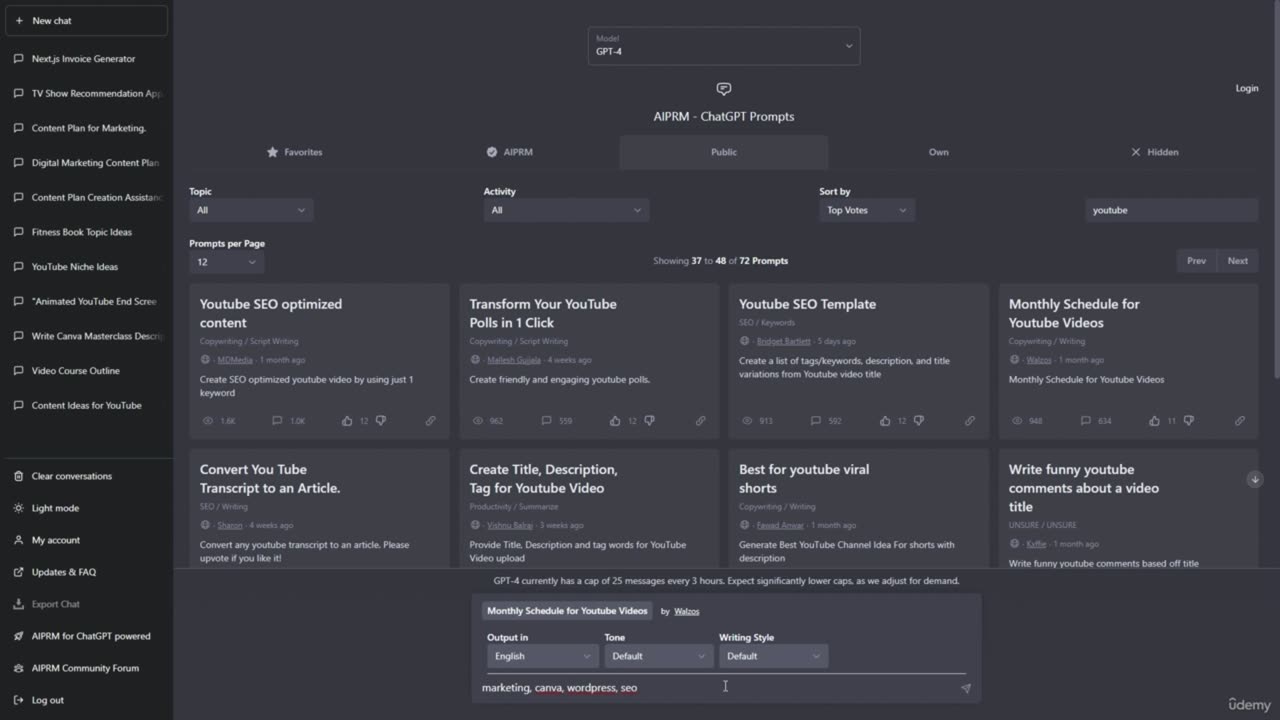
Task: Thumbs up the Youtube SEO Template prompt
Action: (885, 421)
